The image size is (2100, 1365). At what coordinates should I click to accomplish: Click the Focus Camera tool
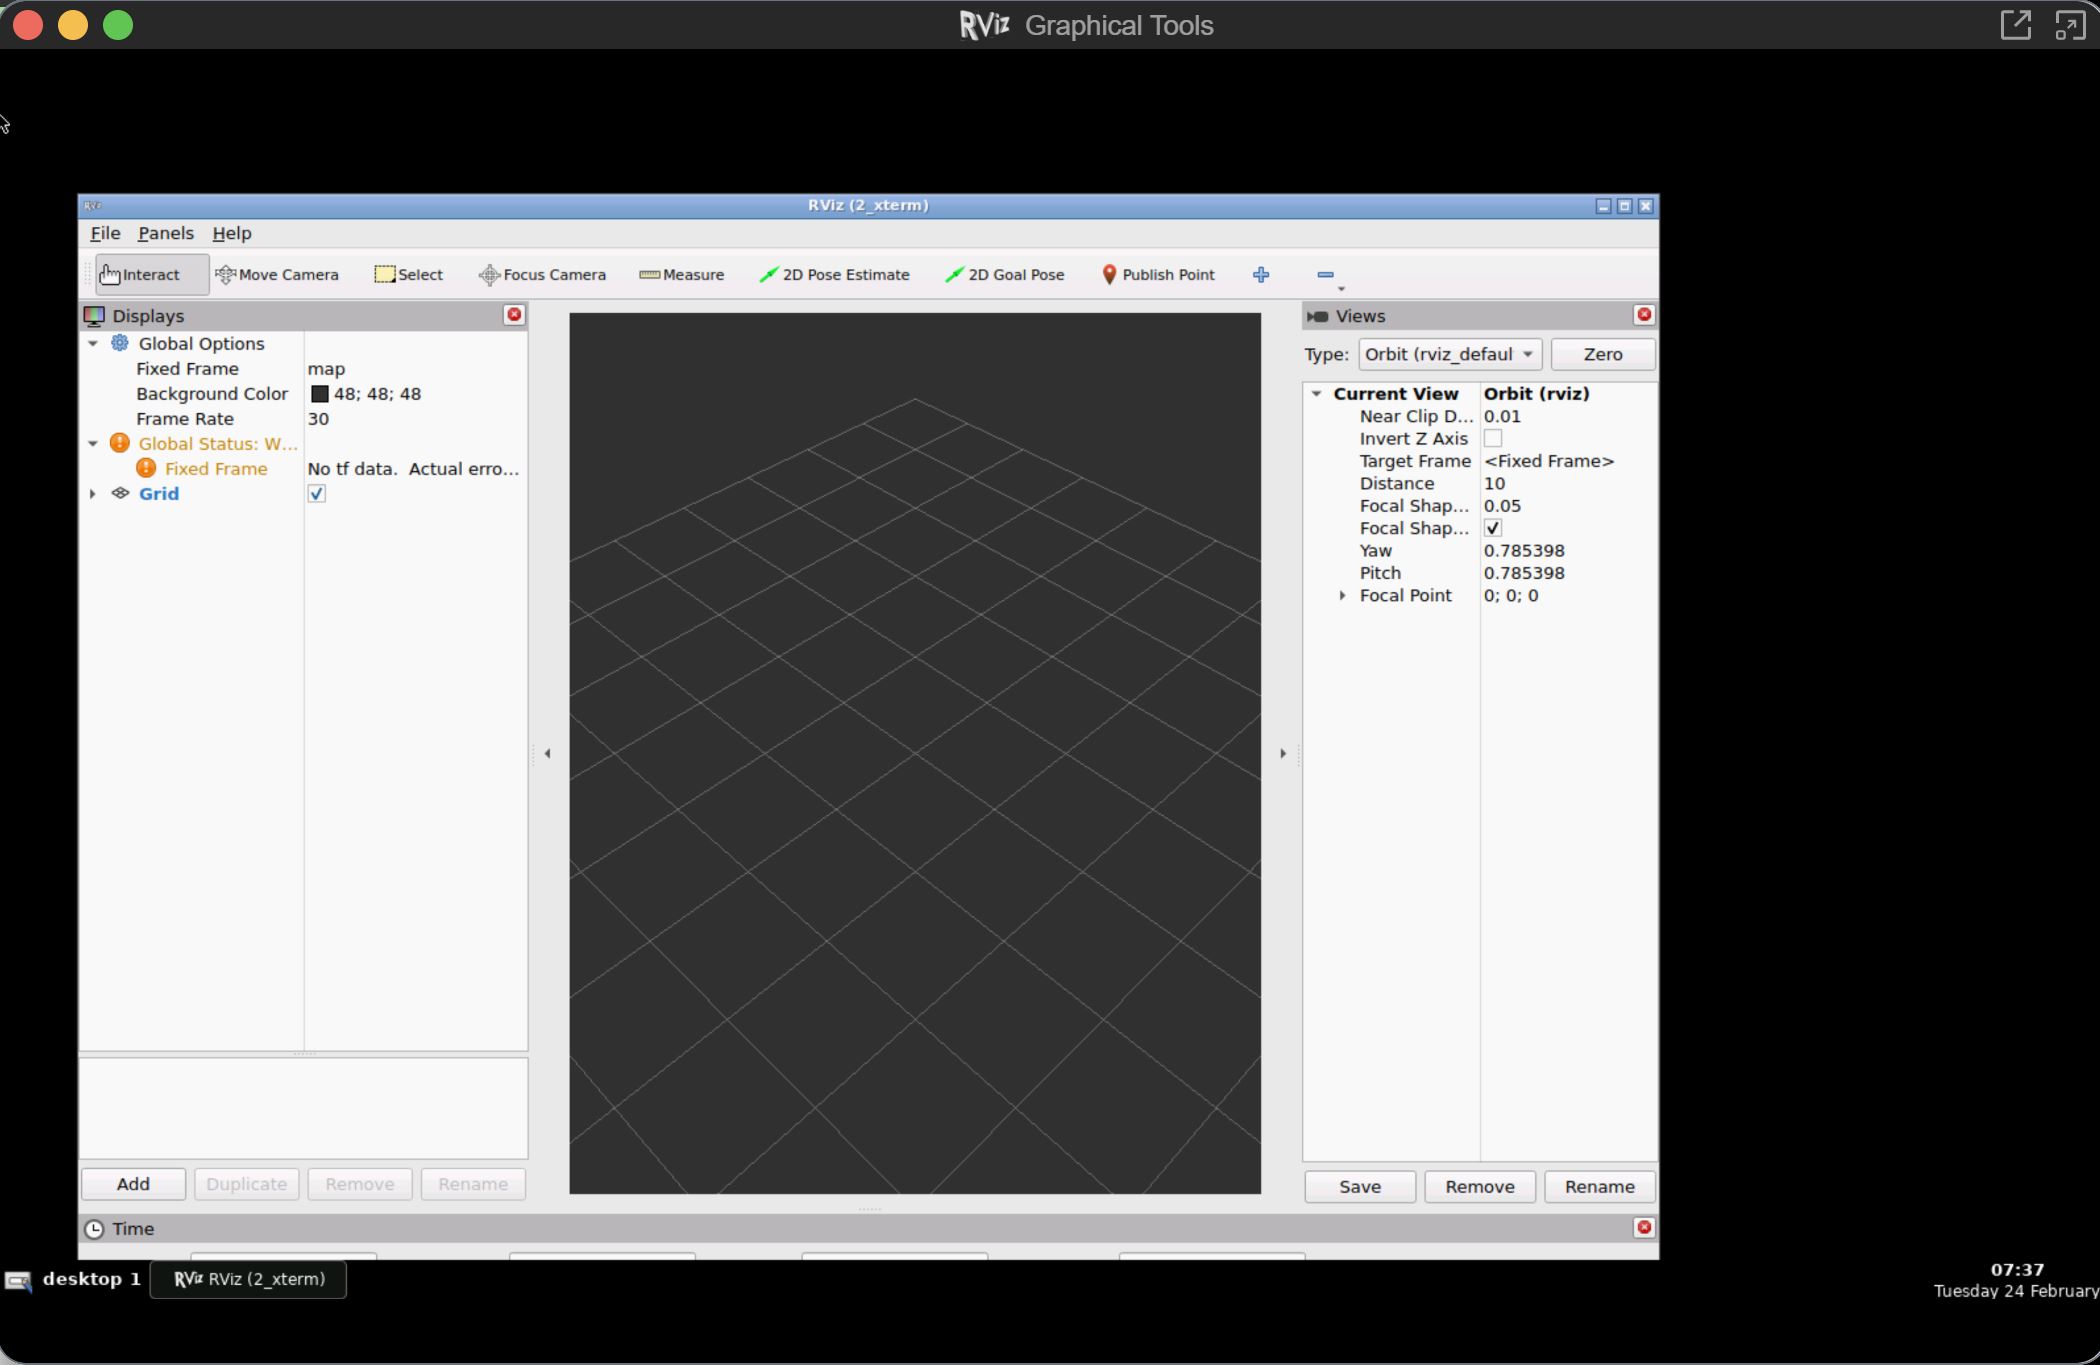(x=542, y=275)
